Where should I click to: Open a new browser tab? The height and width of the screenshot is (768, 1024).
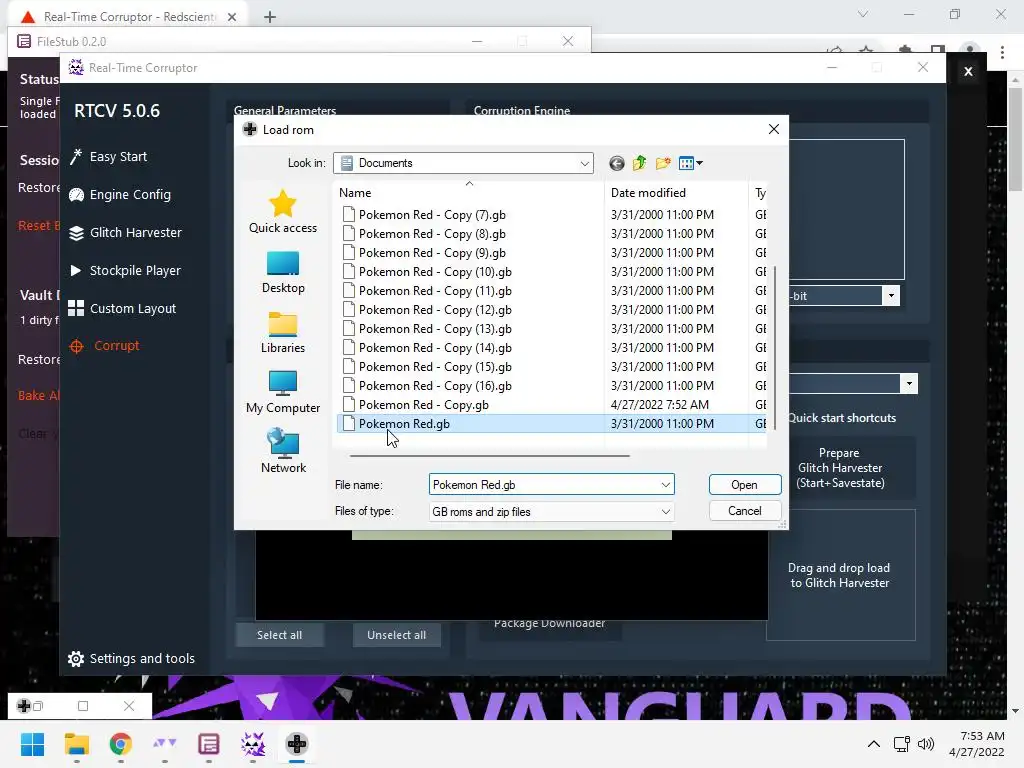click(270, 17)
